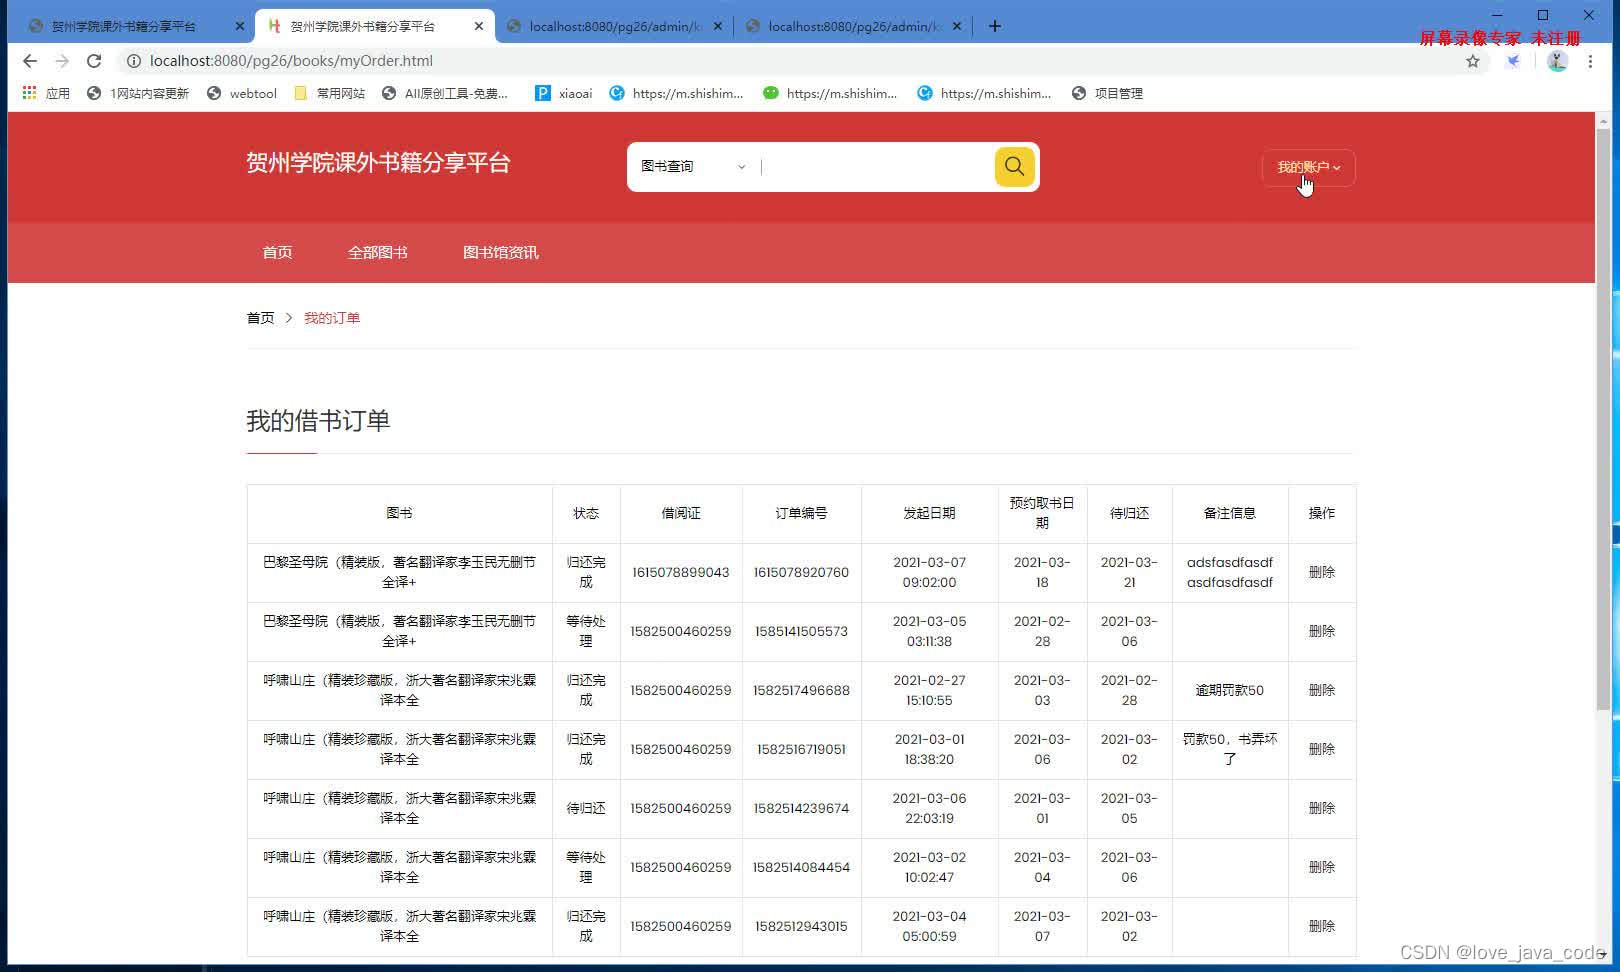Bookmark this page with the star icon

coord(1472,61)
